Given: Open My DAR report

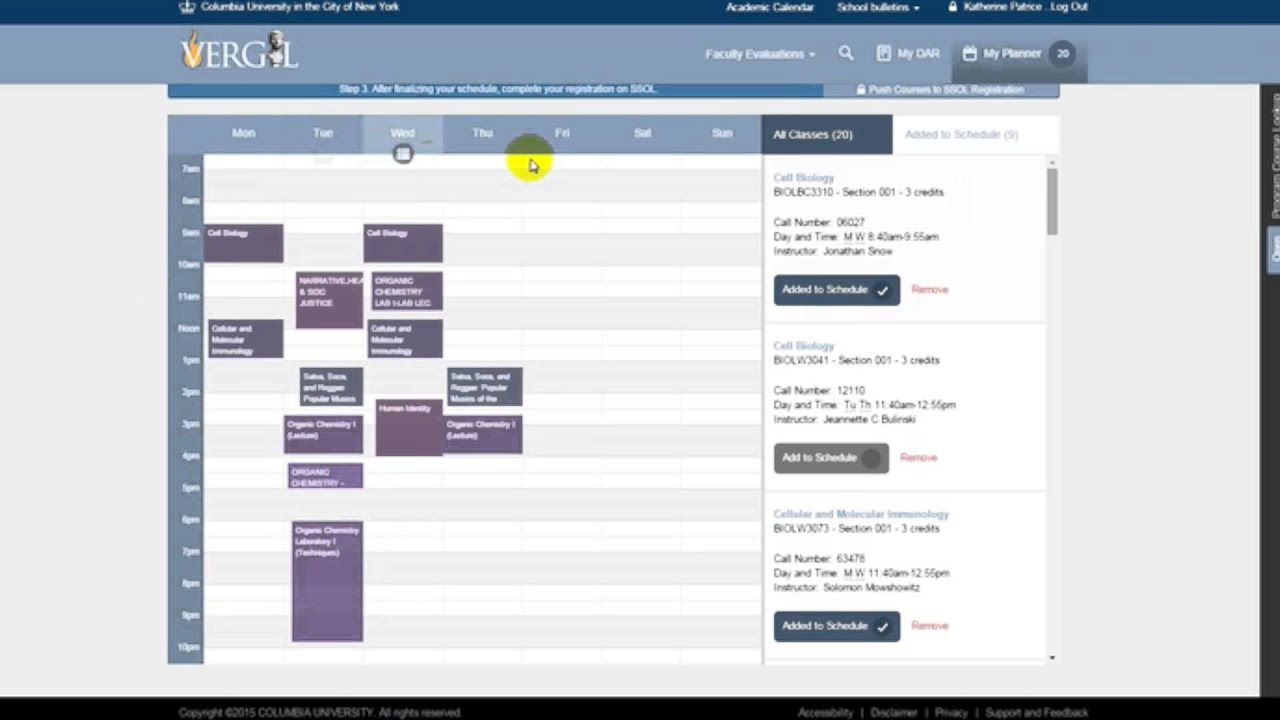Looking at the screenshot, I should [x=908, y=54].
